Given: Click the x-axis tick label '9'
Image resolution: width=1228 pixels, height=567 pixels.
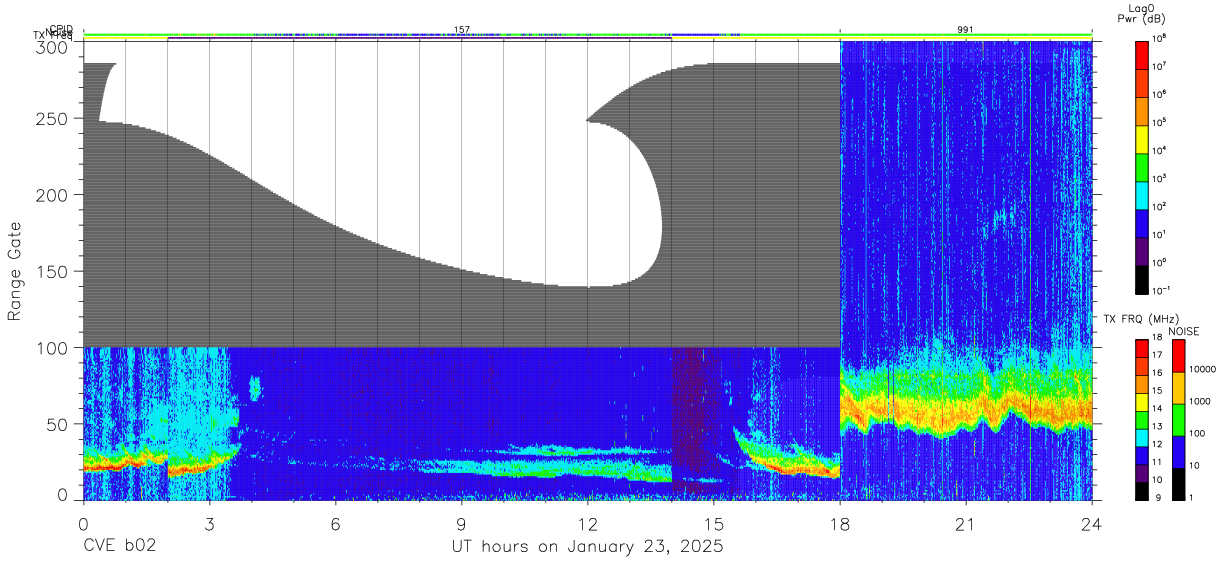Looking at the screenshot, I should (x=462, y=524).
